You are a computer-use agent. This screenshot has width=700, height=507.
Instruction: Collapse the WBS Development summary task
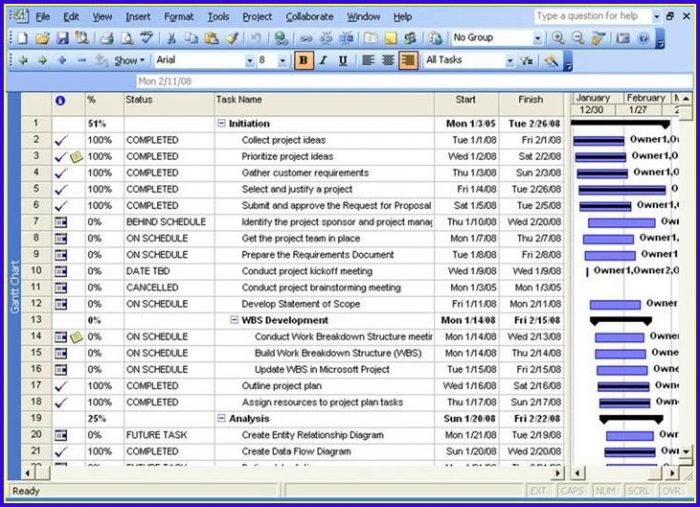[x=234, y=320]
